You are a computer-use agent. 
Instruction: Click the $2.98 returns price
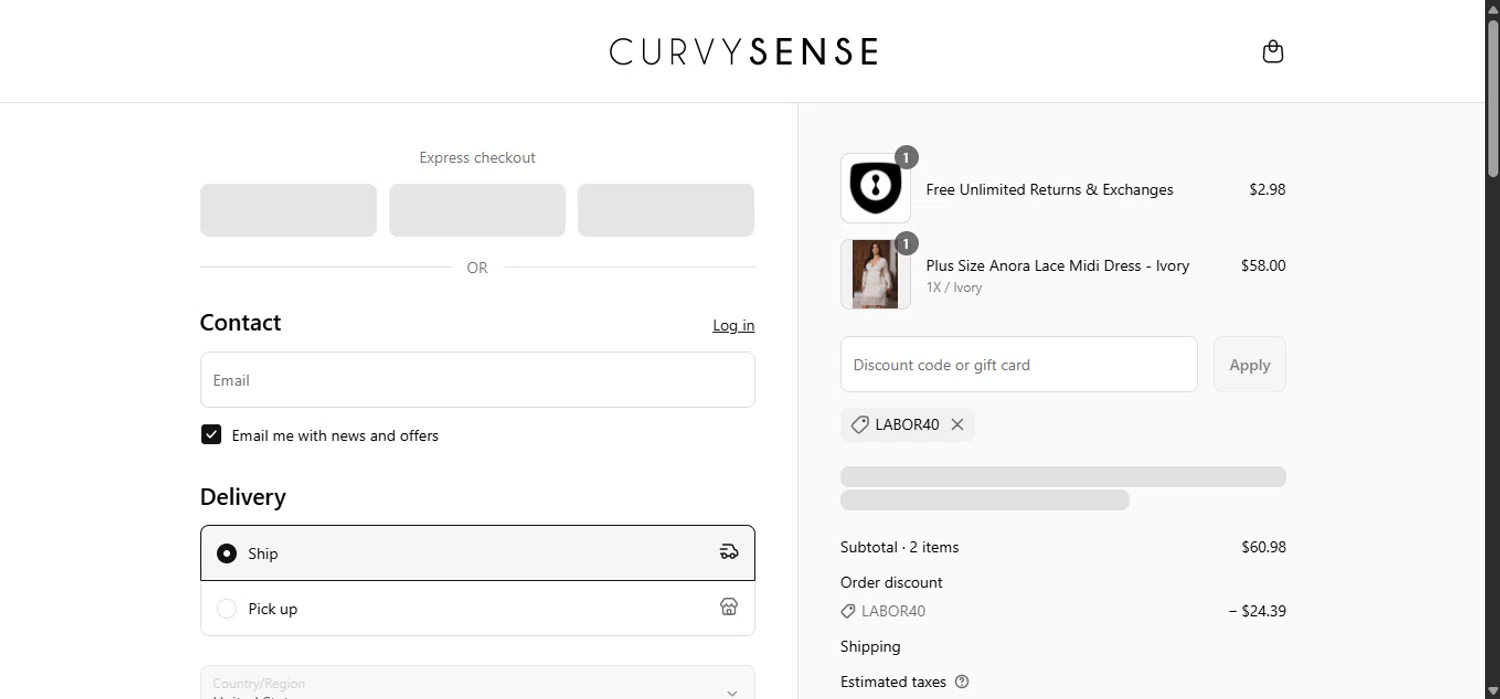pos(1267,189)
